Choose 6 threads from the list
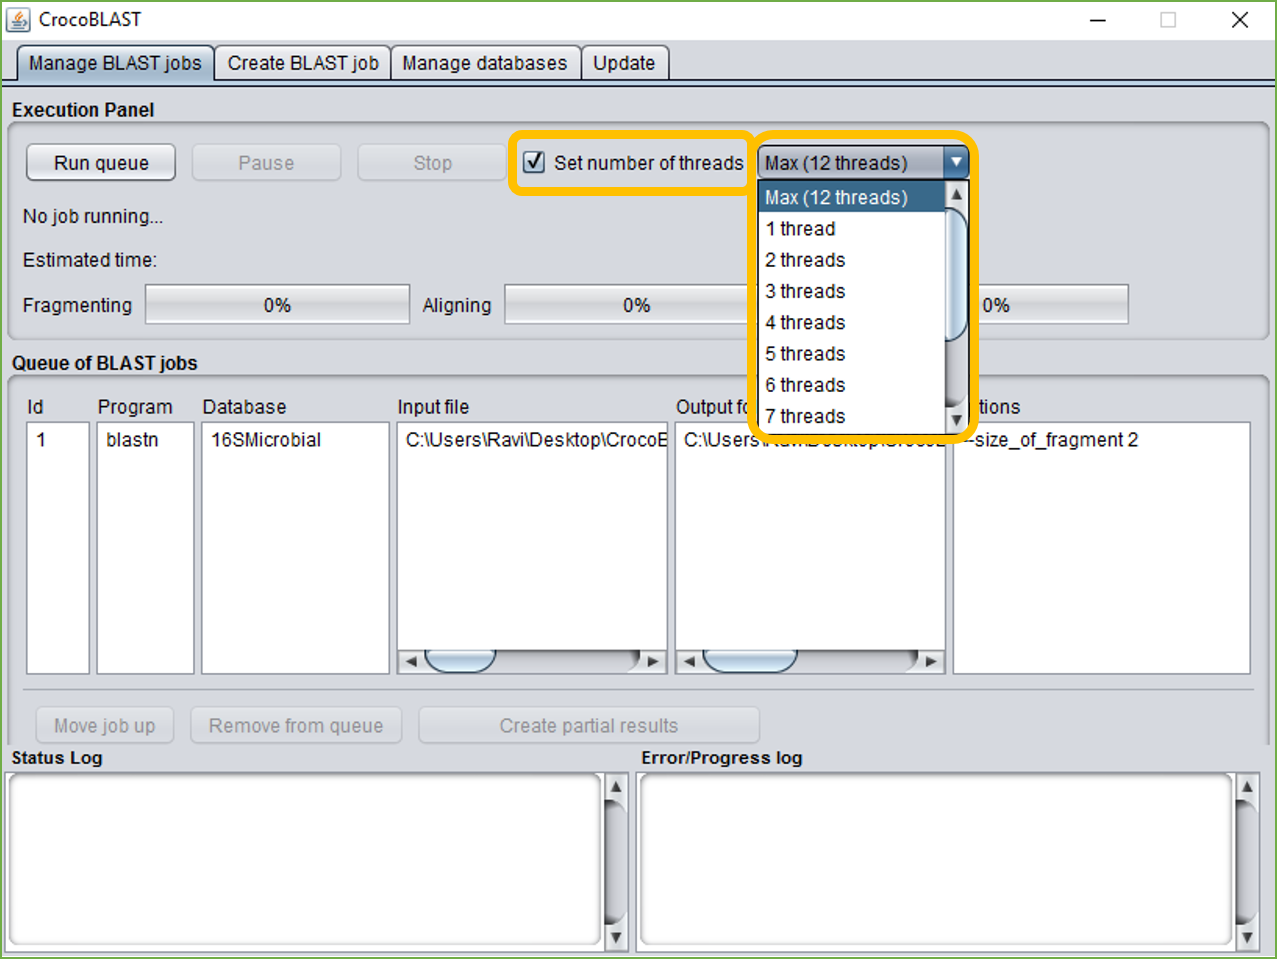This screenshot has height=959, width=1277. coord(851,385)
